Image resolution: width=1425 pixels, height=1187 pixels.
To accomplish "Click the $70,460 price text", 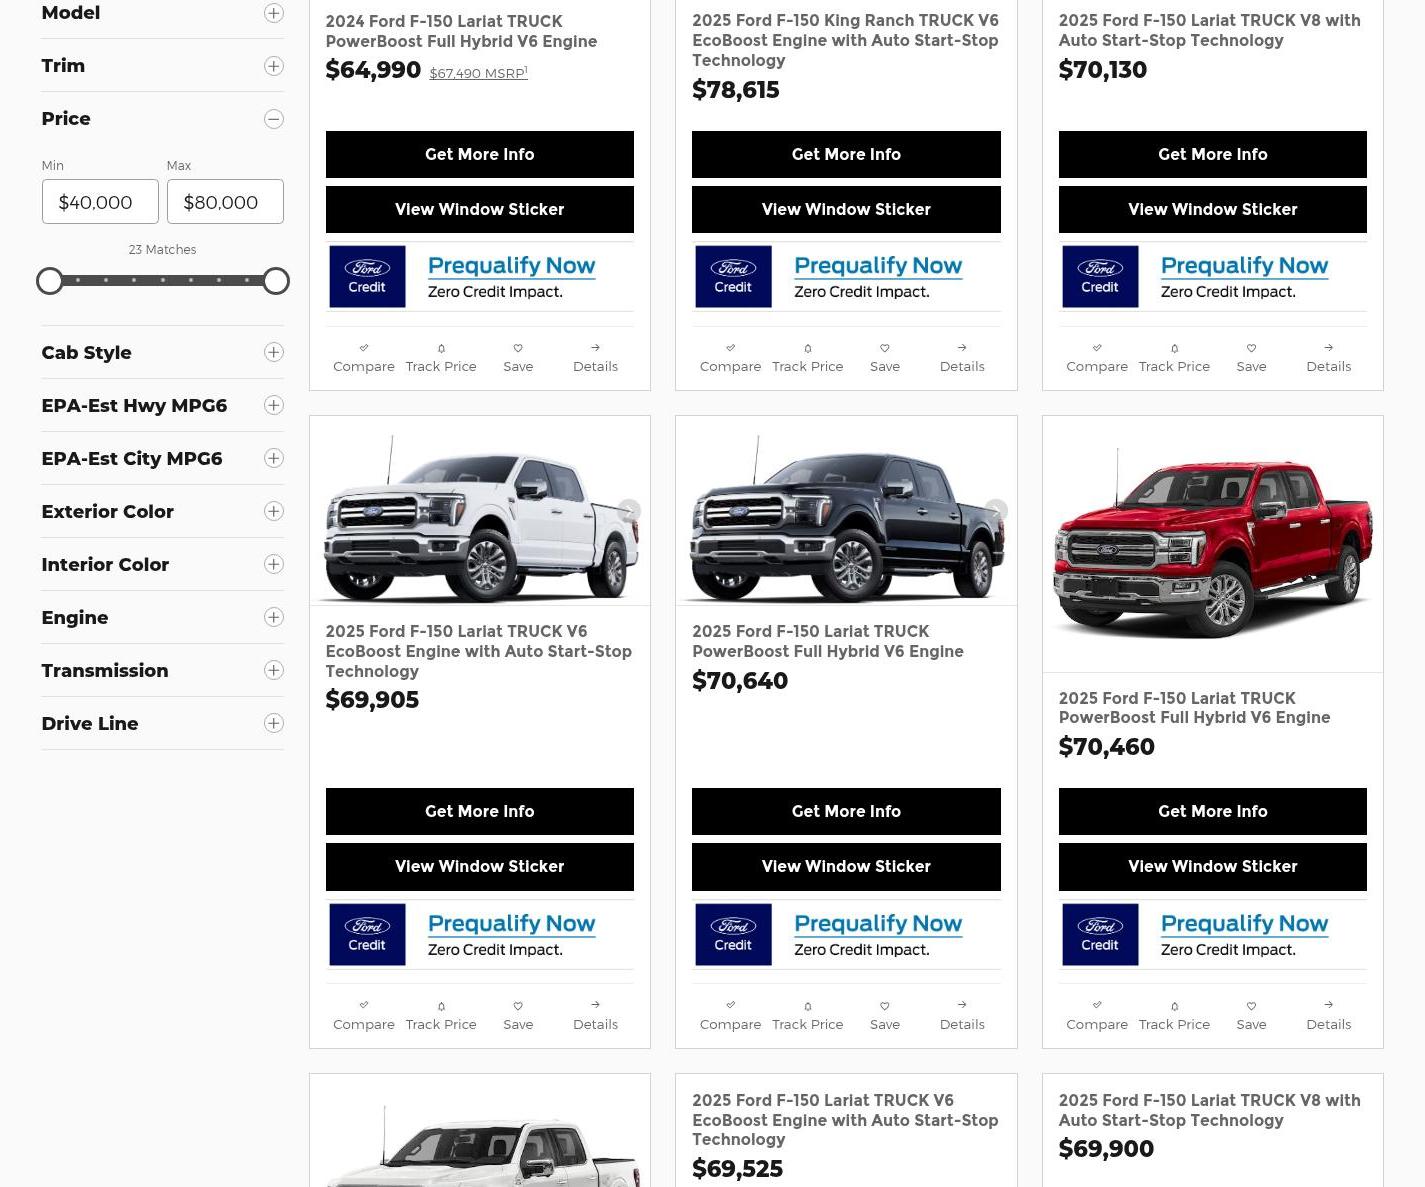I will click(x=1107, y=747).
